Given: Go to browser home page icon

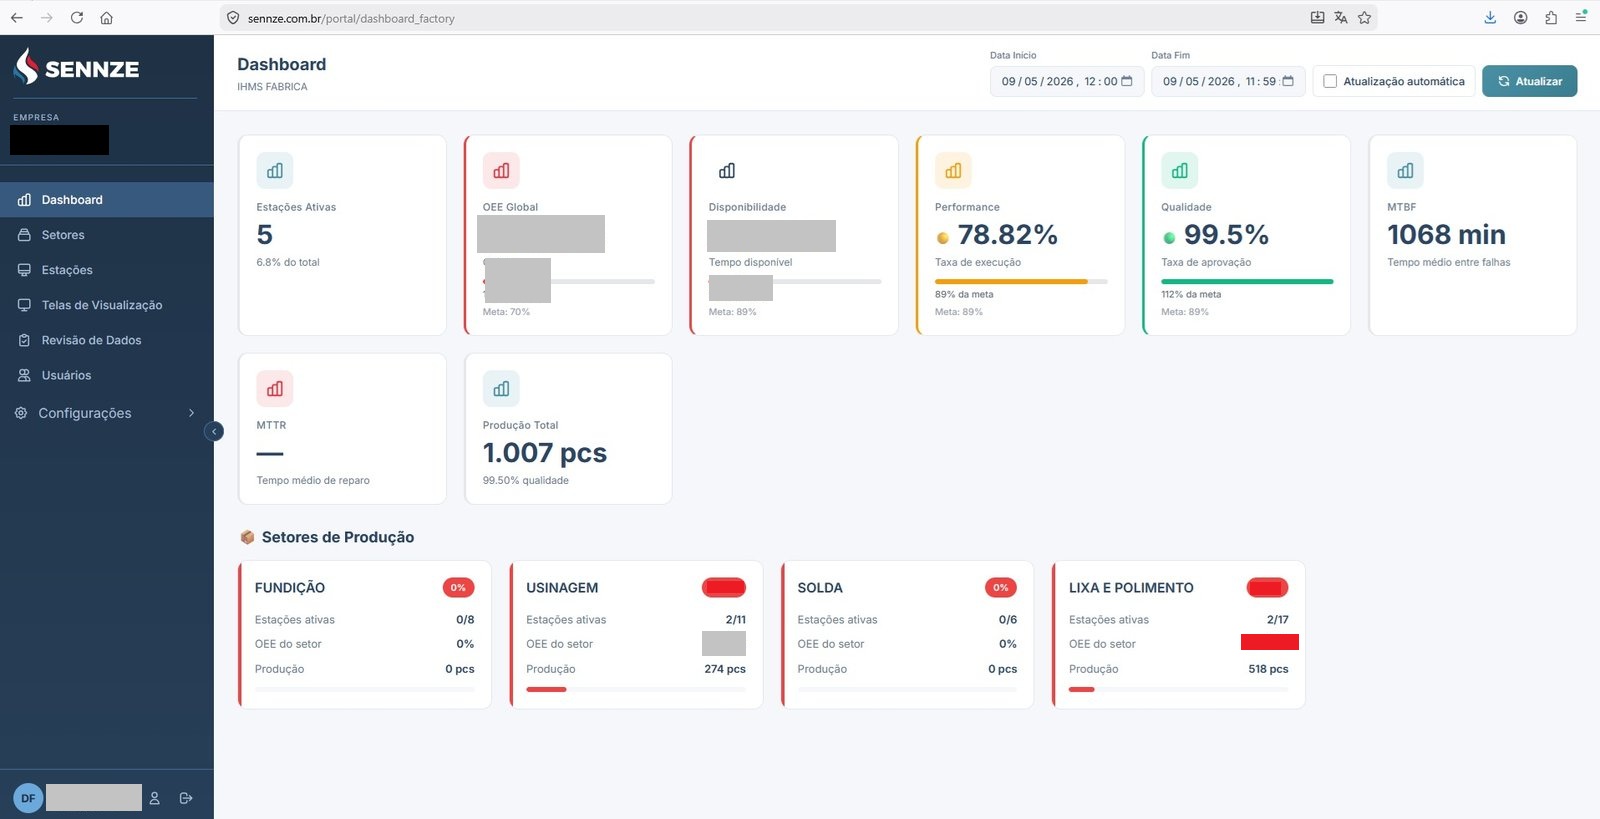Looking at the screenshot, I should pos(107,18).
